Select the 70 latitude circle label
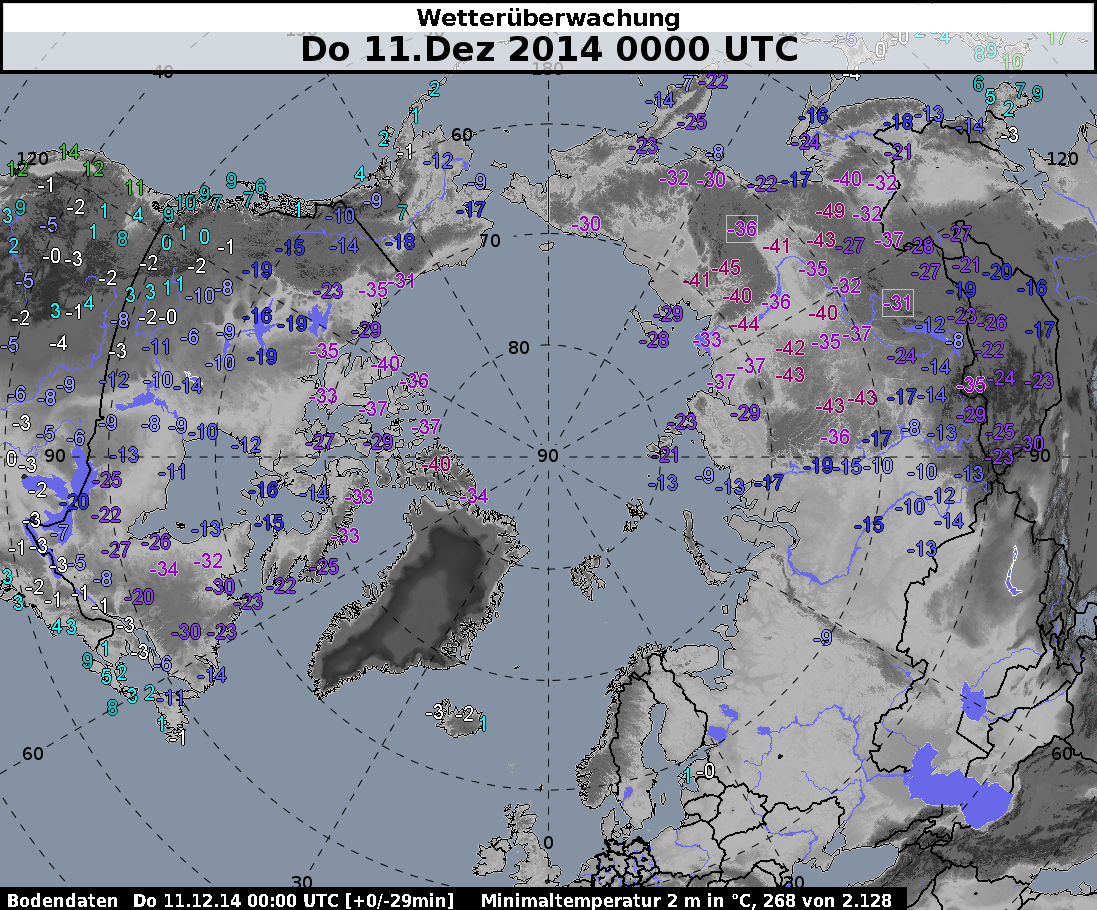The height and width of the screenshot is (910, 1097). pos(490,241)
